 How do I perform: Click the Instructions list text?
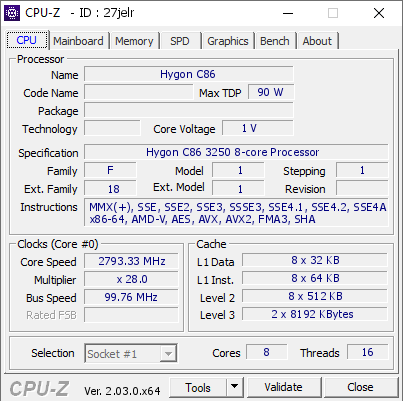[236, 213]
